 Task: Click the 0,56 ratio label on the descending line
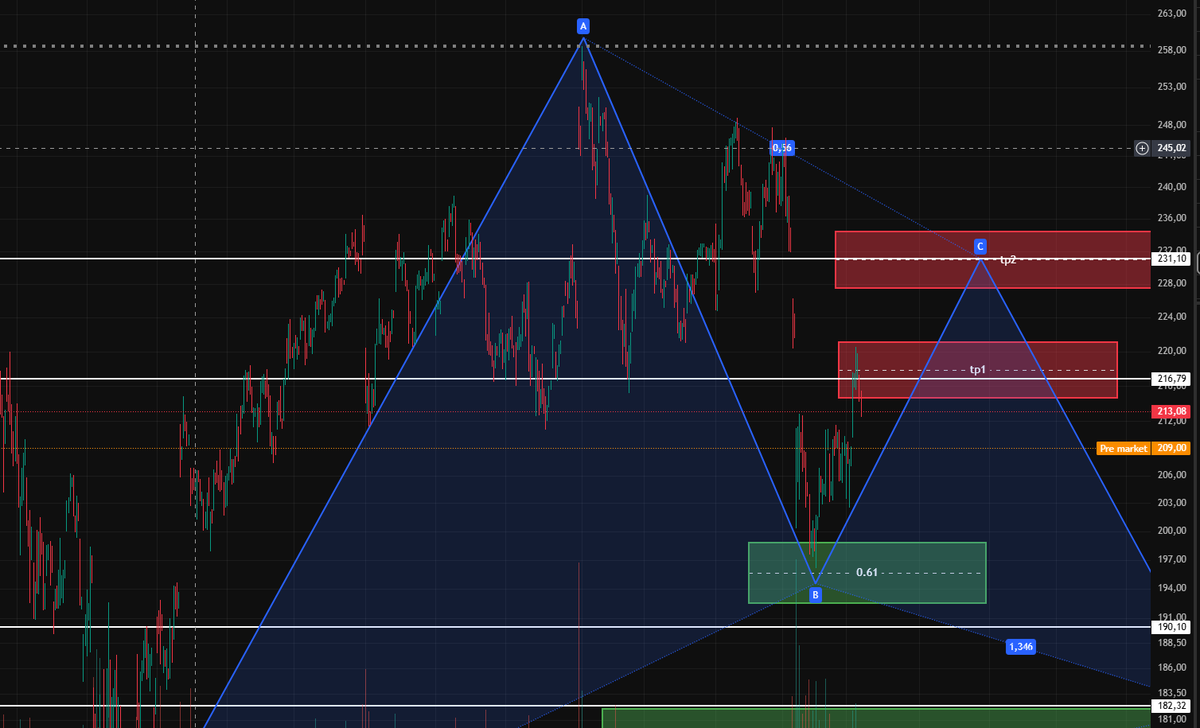pyautogui.click(x=783, y=148)
